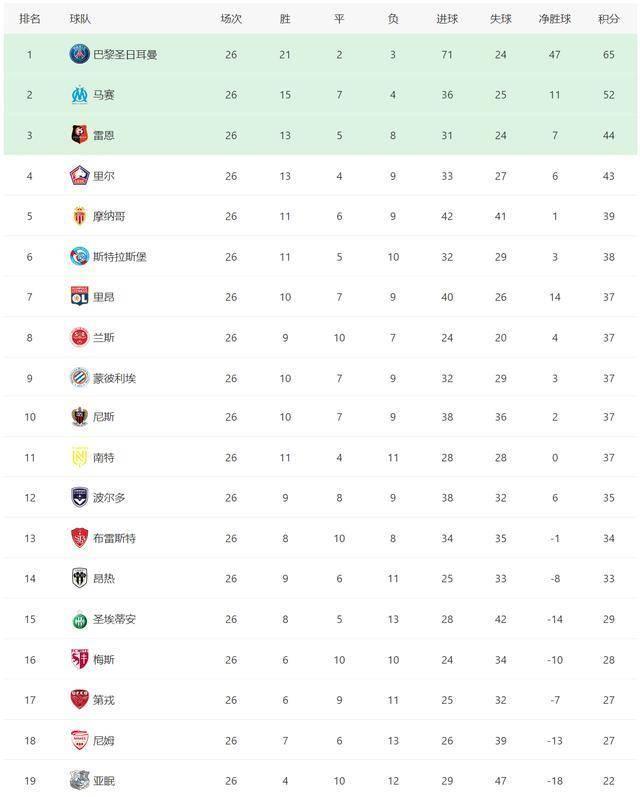Open the Reims club crest
Image resolution: width=640 pixels, height=797 pixels.
[x=79, y=338]
